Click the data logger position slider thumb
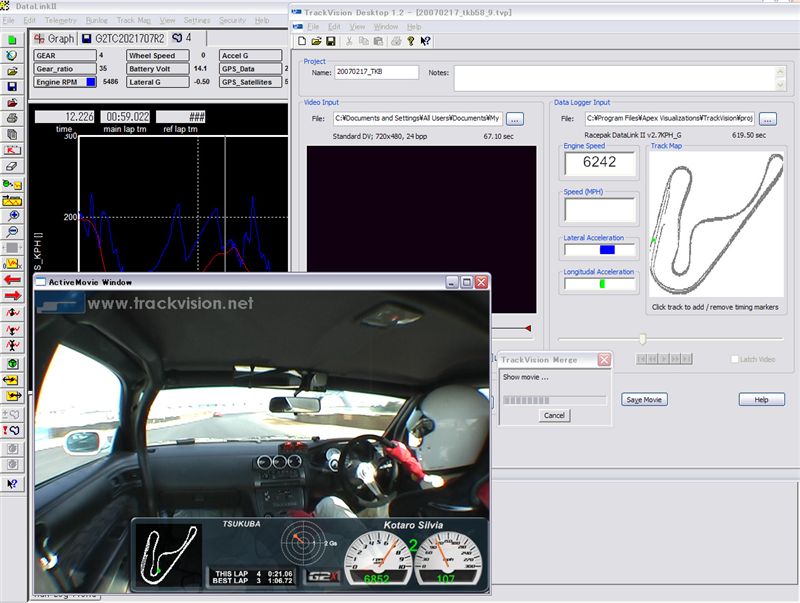The width and height of the screenshot is (800, 603). [643, 339]
